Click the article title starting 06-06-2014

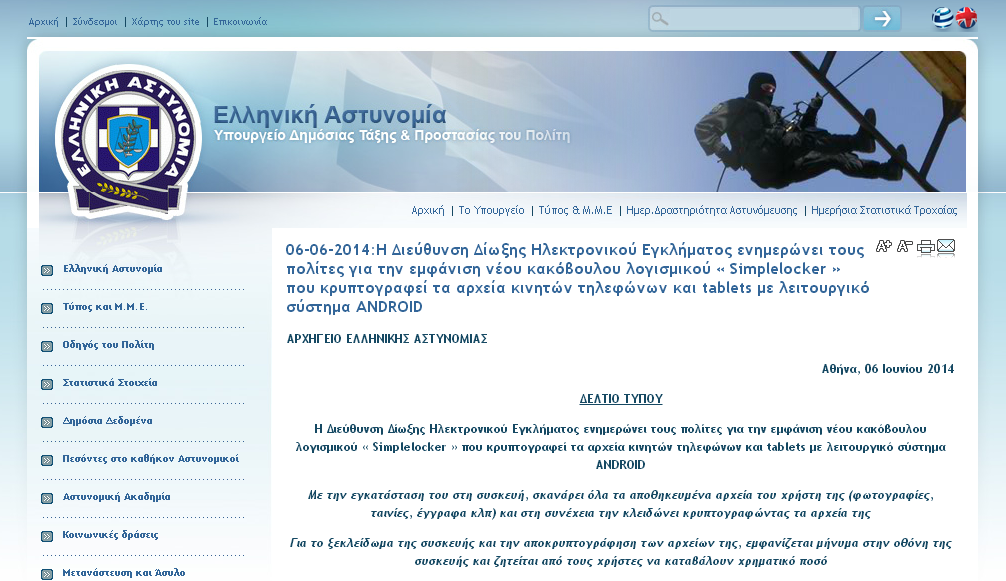[x=577, y=278]
